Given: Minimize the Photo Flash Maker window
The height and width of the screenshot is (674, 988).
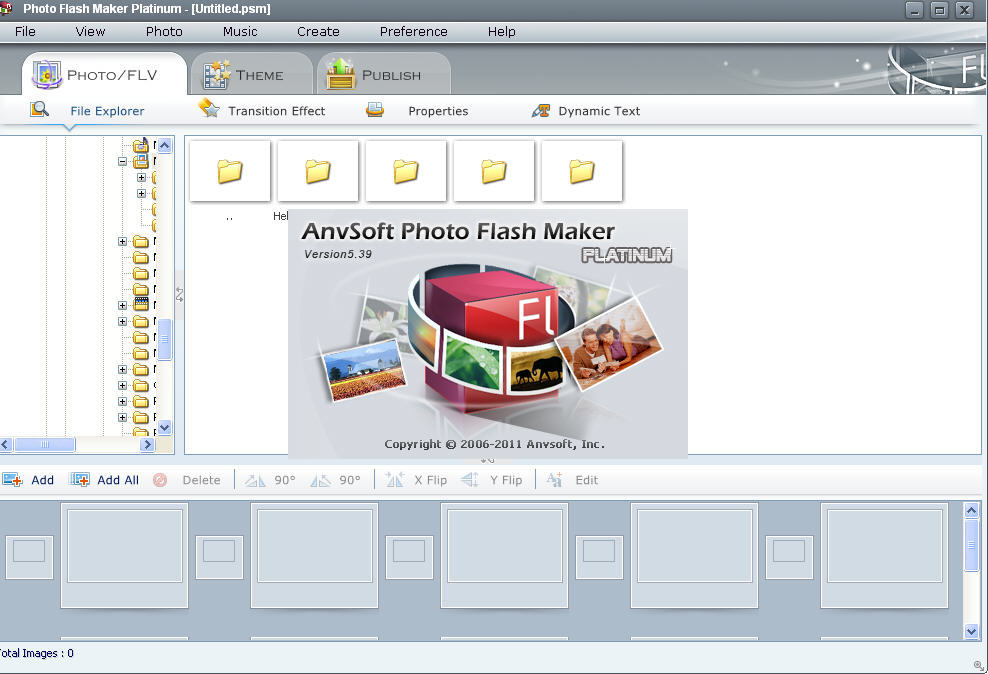Looking at the screenshot, I should coord(914,9).
